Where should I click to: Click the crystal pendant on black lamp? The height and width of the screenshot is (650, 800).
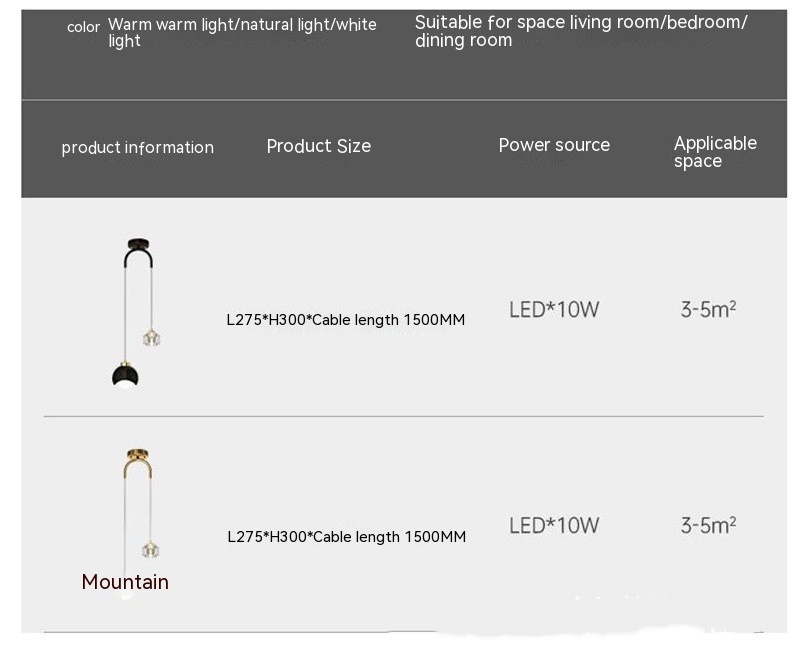point(153,336)
